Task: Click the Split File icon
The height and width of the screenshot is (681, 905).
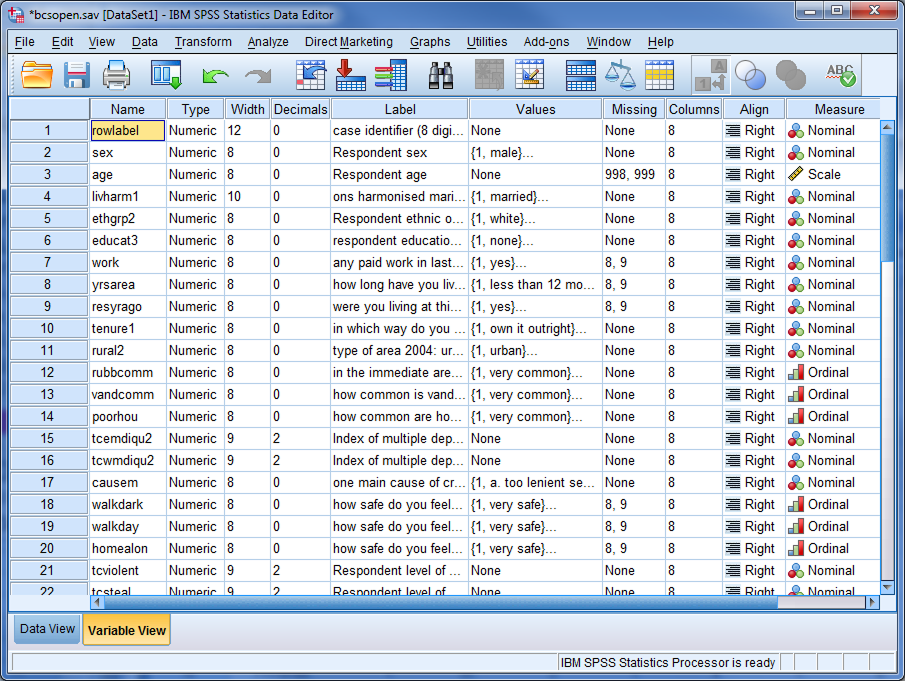Action: 581,75
